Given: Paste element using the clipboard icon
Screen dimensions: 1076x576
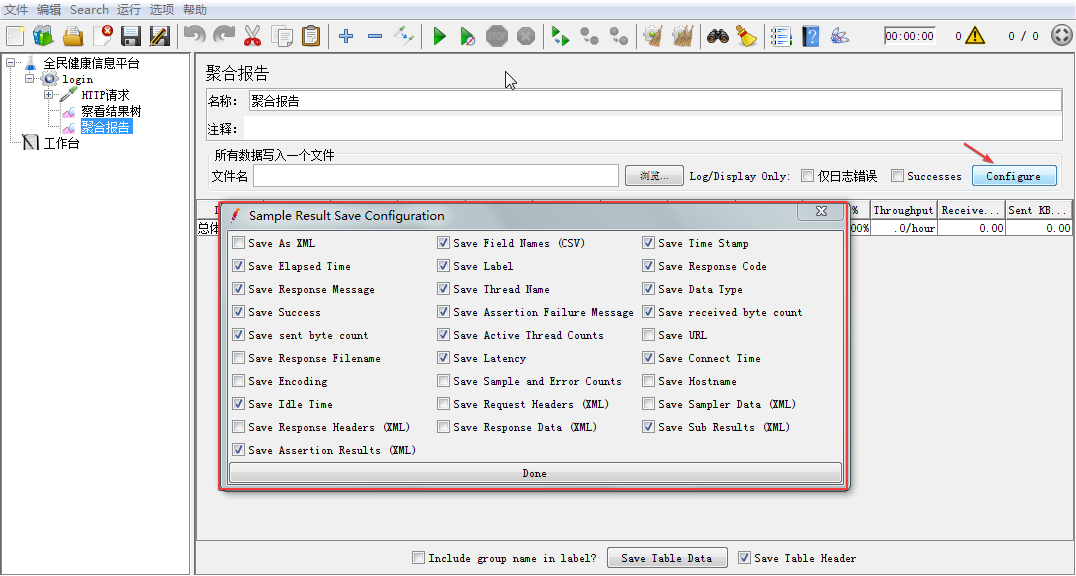Looking at the screenshot, I should (x=310, y=35).
